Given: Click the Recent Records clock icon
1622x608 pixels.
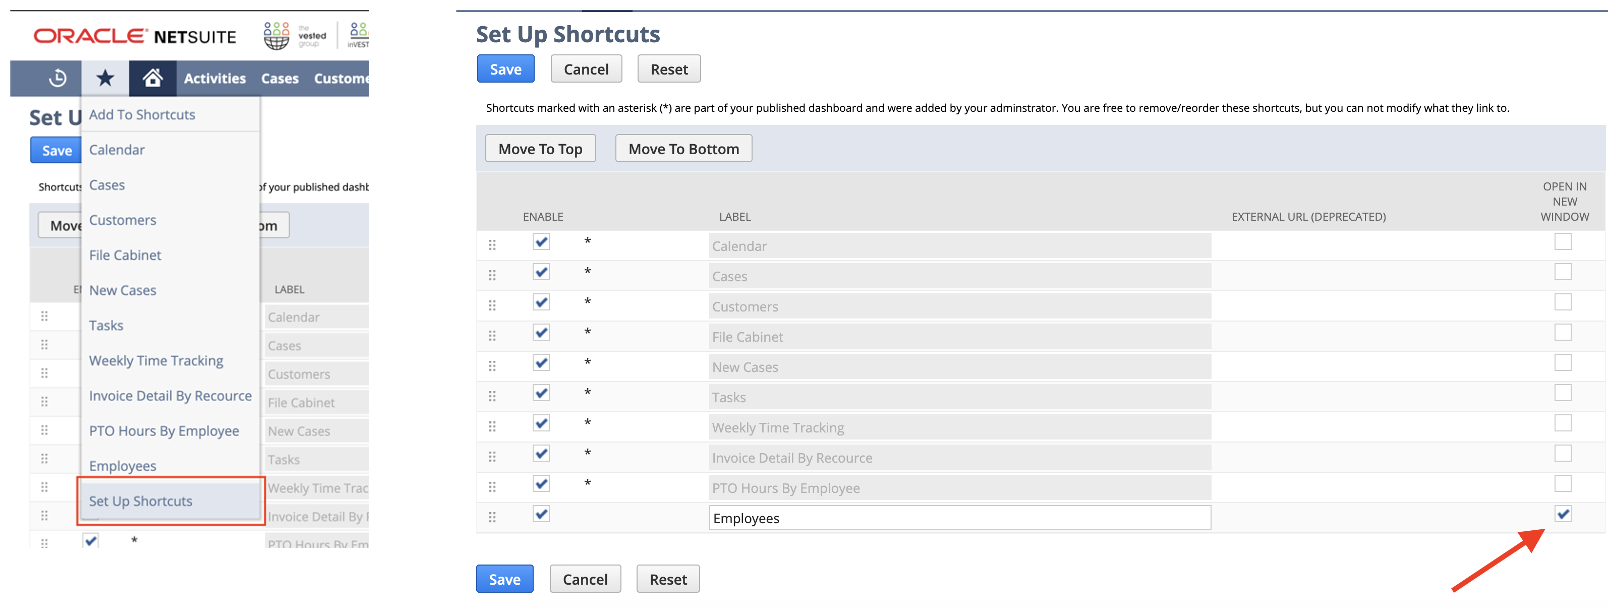Looking at the screenshot, I should pyautogui.click(x=58, y=78).
